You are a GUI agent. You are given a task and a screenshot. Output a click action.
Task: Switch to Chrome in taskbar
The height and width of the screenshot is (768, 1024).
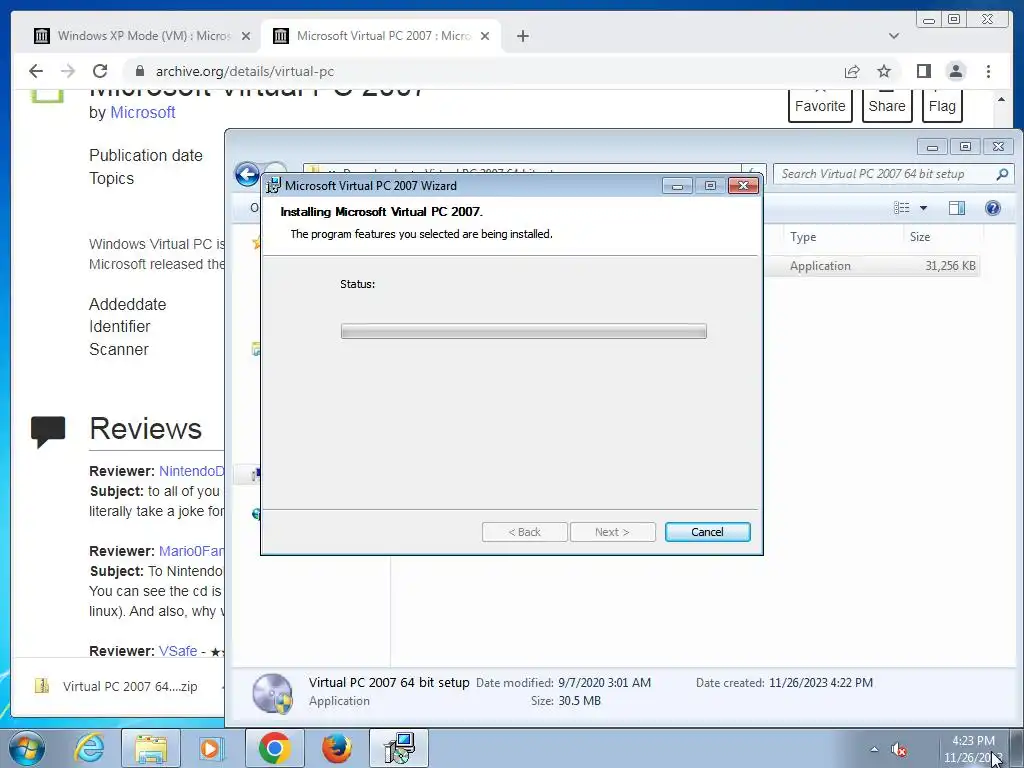point(274,748)
